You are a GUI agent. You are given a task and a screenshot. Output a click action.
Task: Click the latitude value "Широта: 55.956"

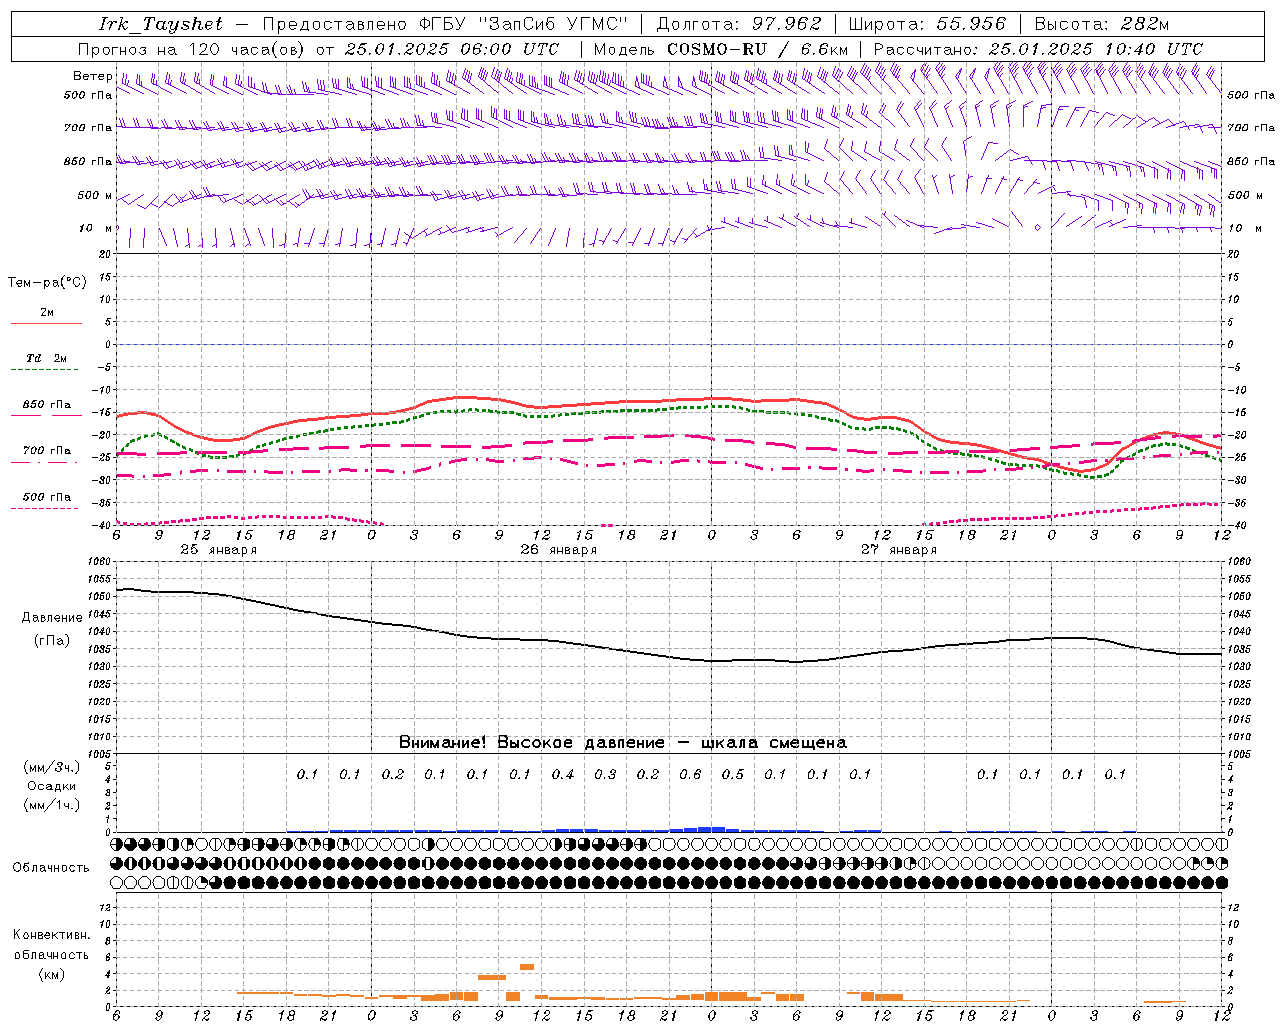(927, 24)
